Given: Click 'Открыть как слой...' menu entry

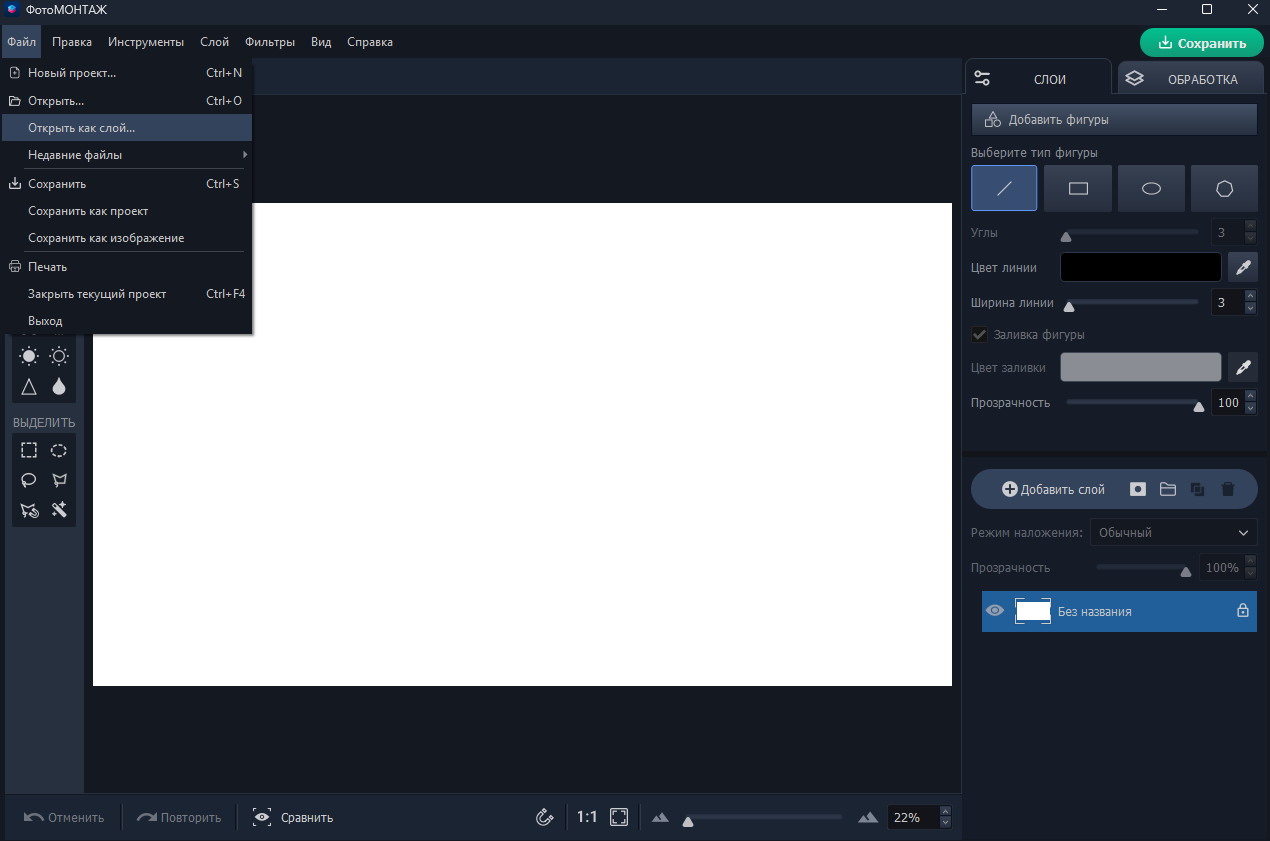Looking at the screenshot, I should [x=126, y=128].
